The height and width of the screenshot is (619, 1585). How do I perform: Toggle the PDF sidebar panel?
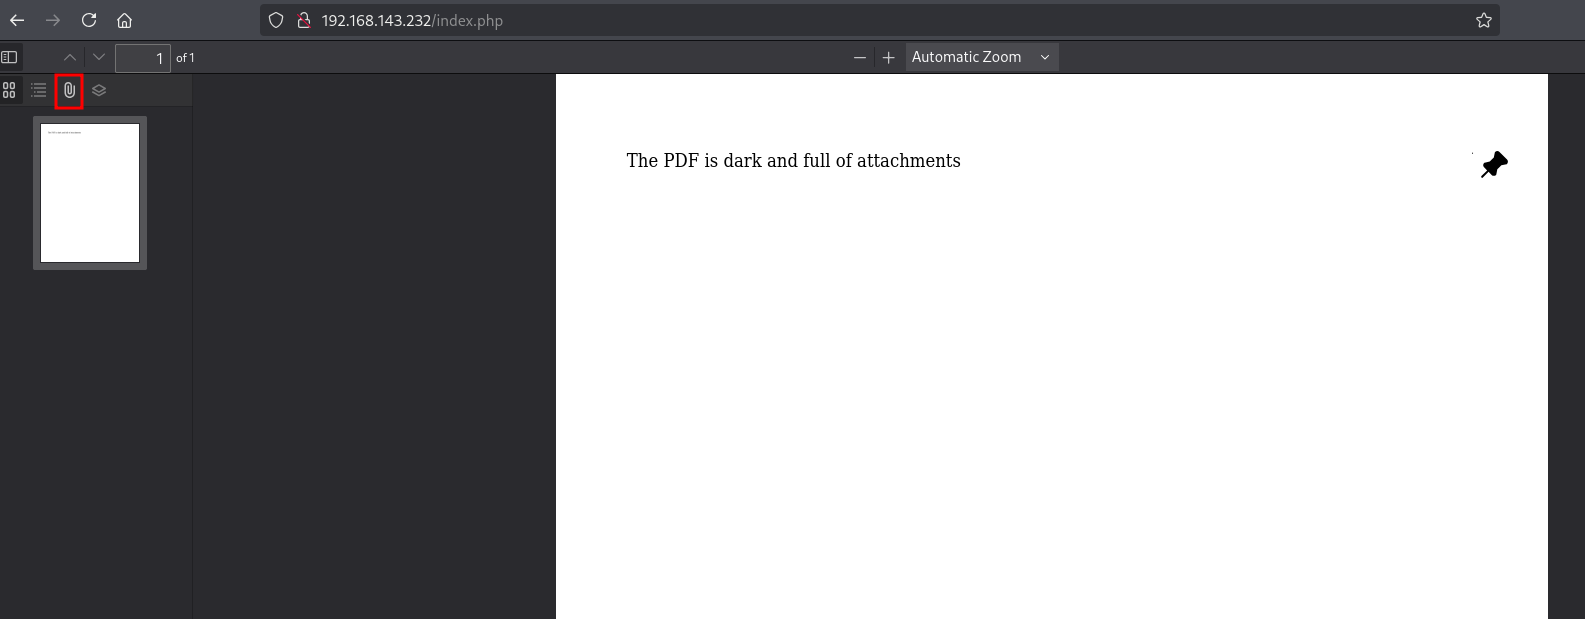pos(10,58)
